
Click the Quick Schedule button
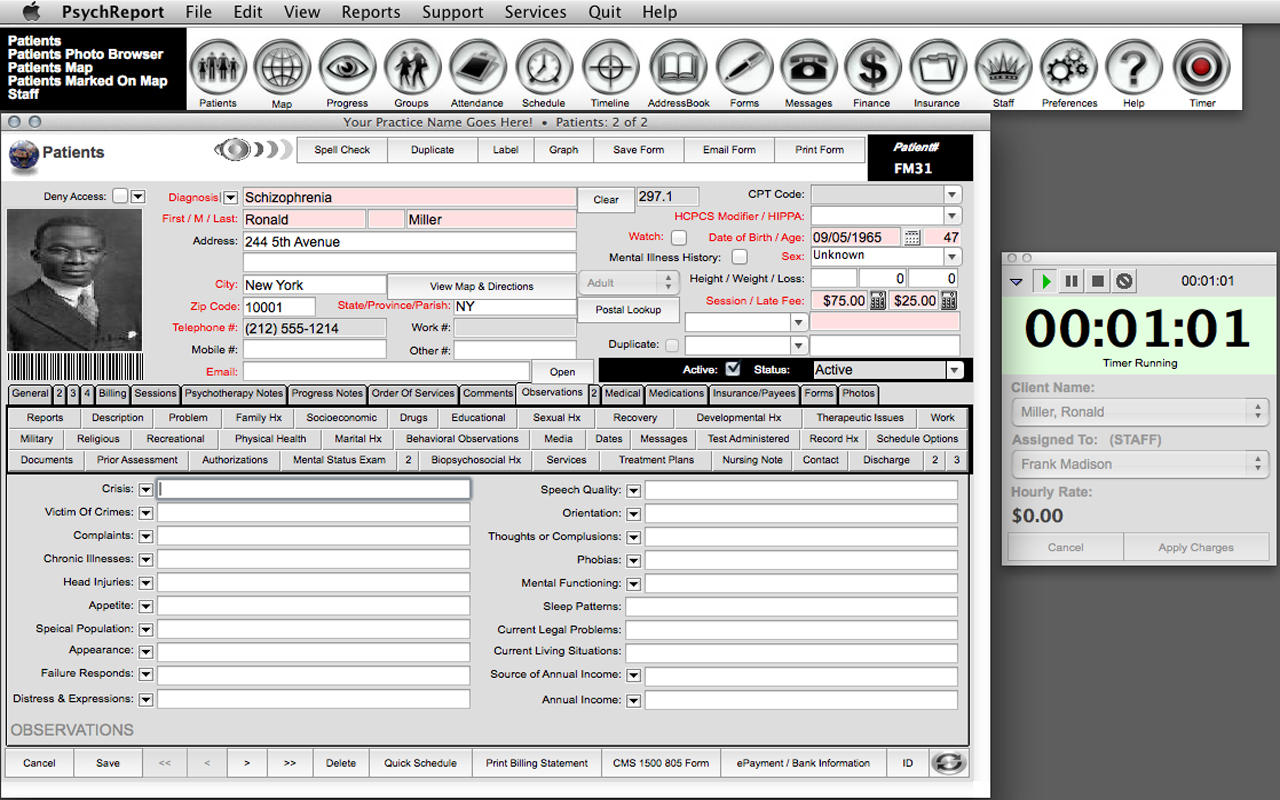click(x=420, y=763)
